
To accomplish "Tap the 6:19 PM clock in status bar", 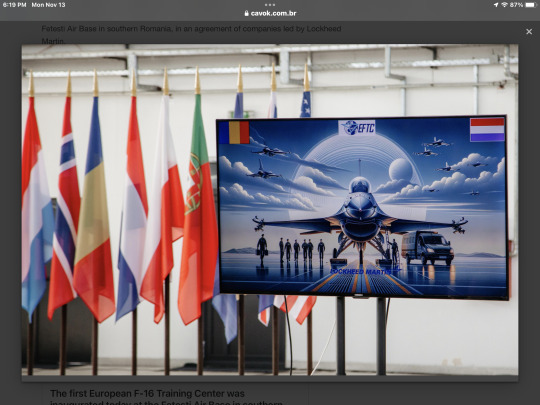I will (14, 5).
